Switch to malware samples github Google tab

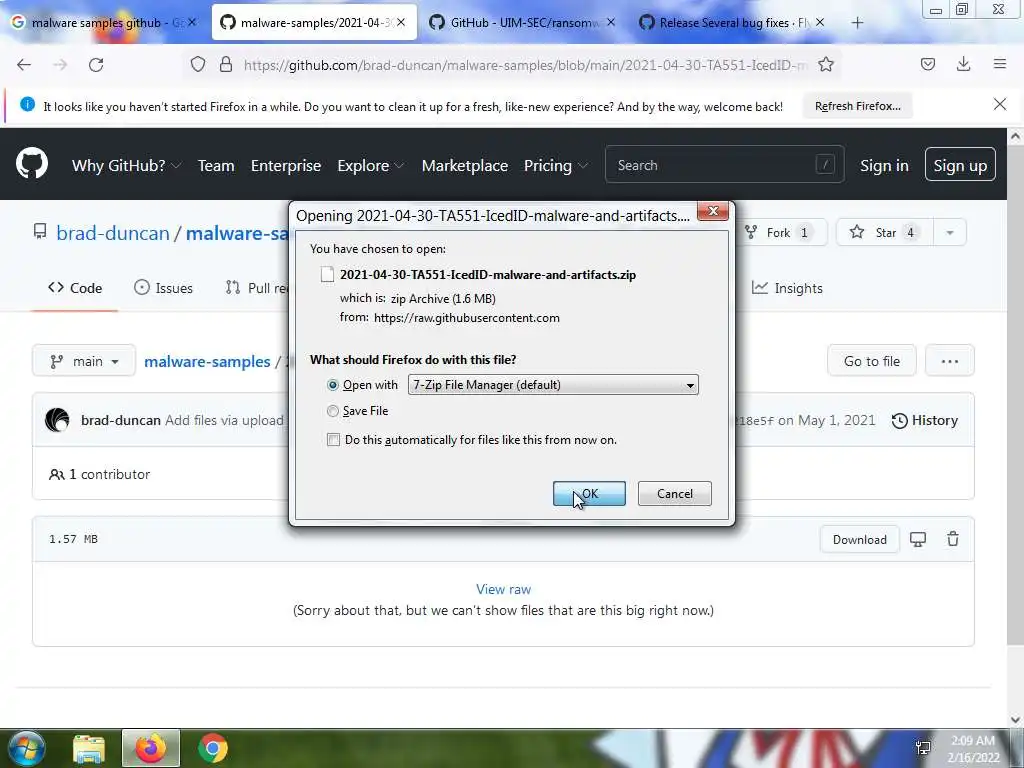click(x=104, y=22)
